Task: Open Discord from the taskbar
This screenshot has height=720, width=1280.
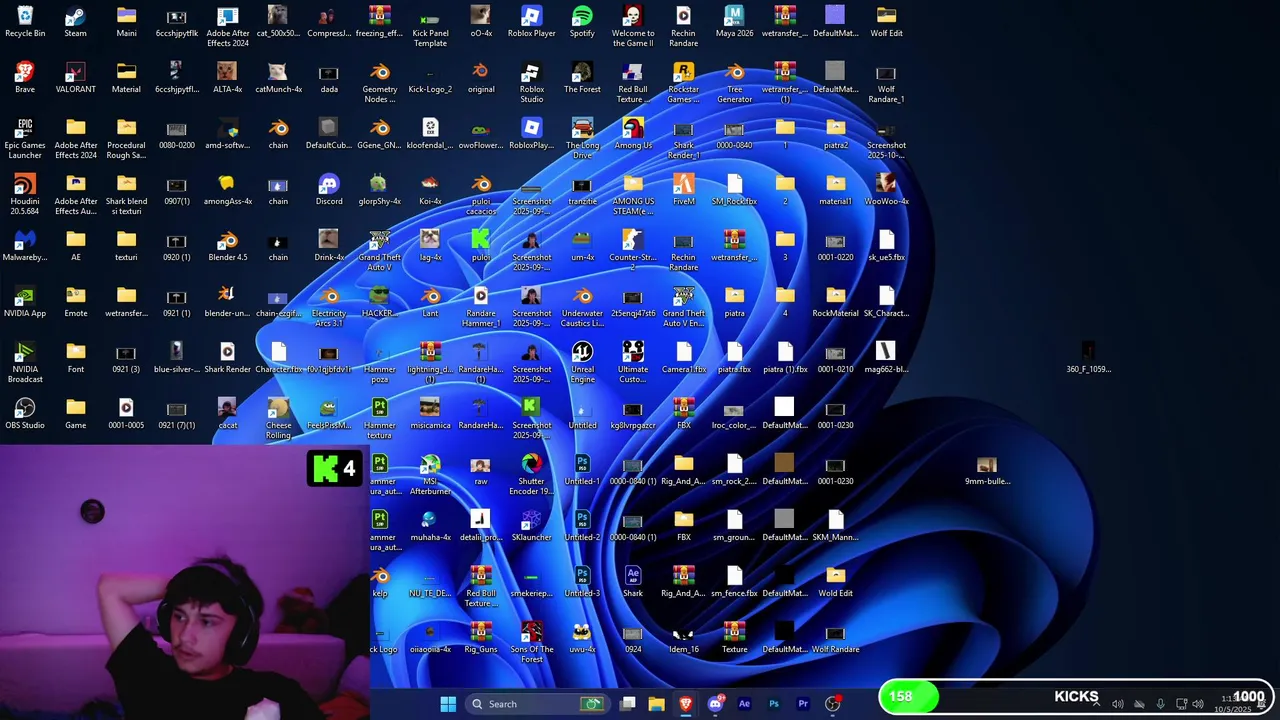Action: pos(715,704)
